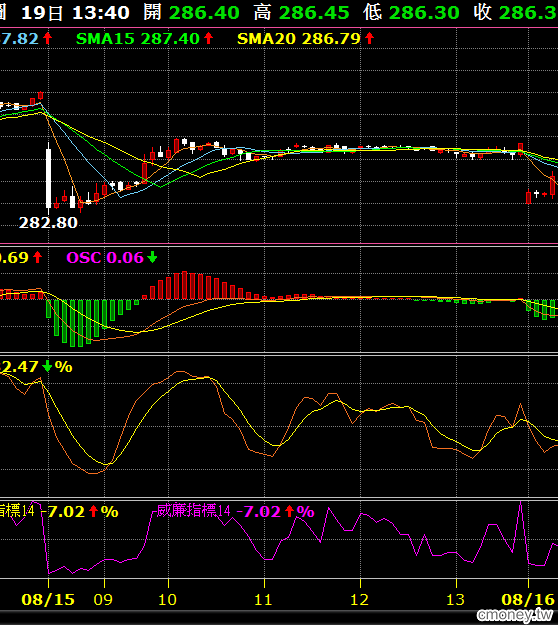Image resolution: width=558 pixels, height=625 pixels.
Task: Click the 09 o'clock tick on time axis
Action: [x=103, y=599]
